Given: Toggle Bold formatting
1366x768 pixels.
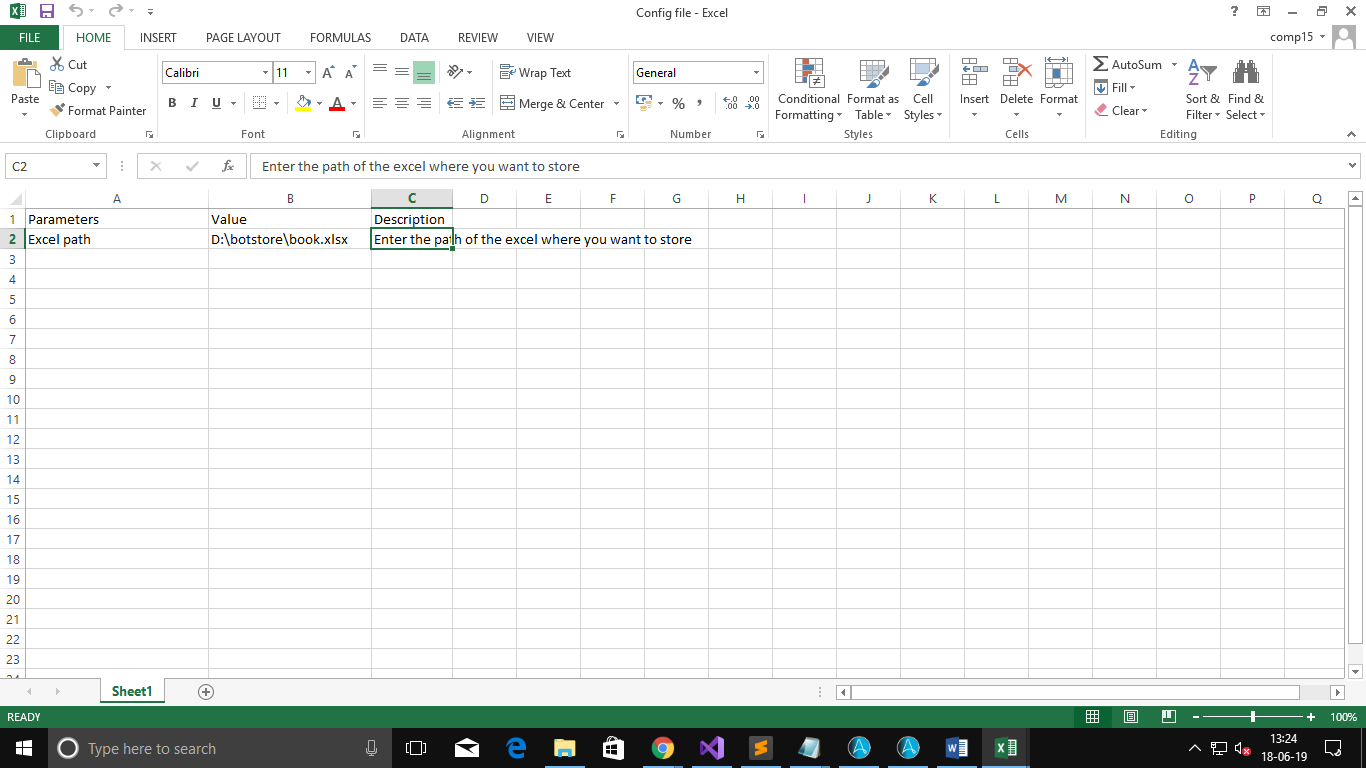Looking at the screenshot, I should click(x=172, y=103).
